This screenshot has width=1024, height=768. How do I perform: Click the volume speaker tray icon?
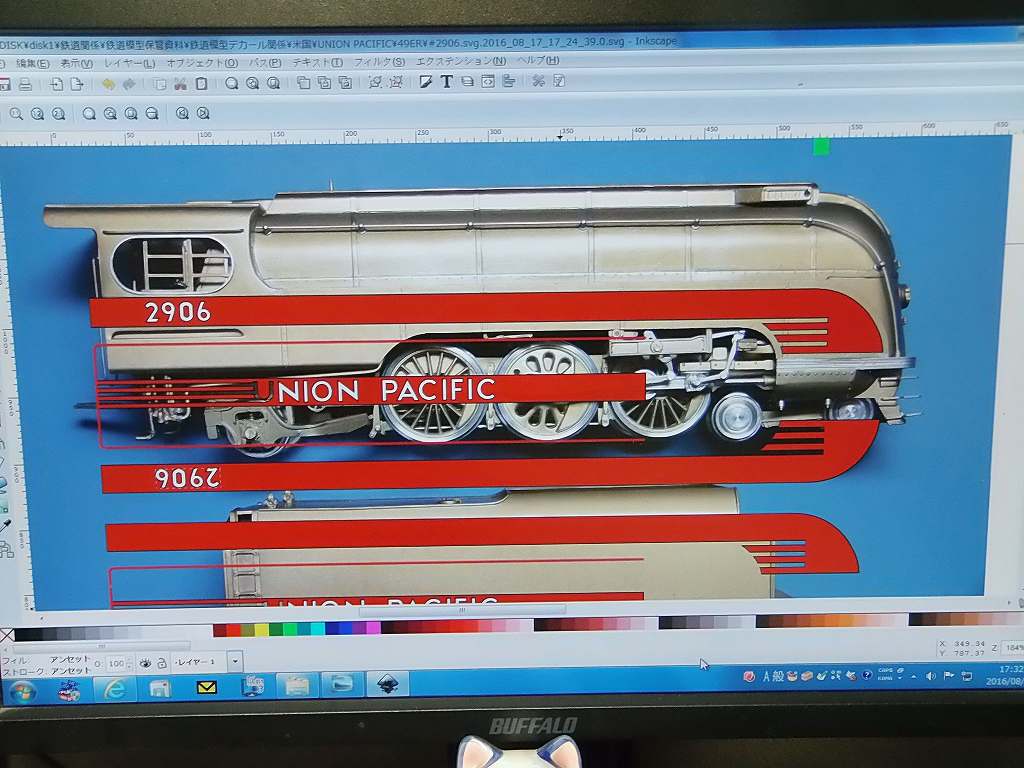click(x=930, y=676)
